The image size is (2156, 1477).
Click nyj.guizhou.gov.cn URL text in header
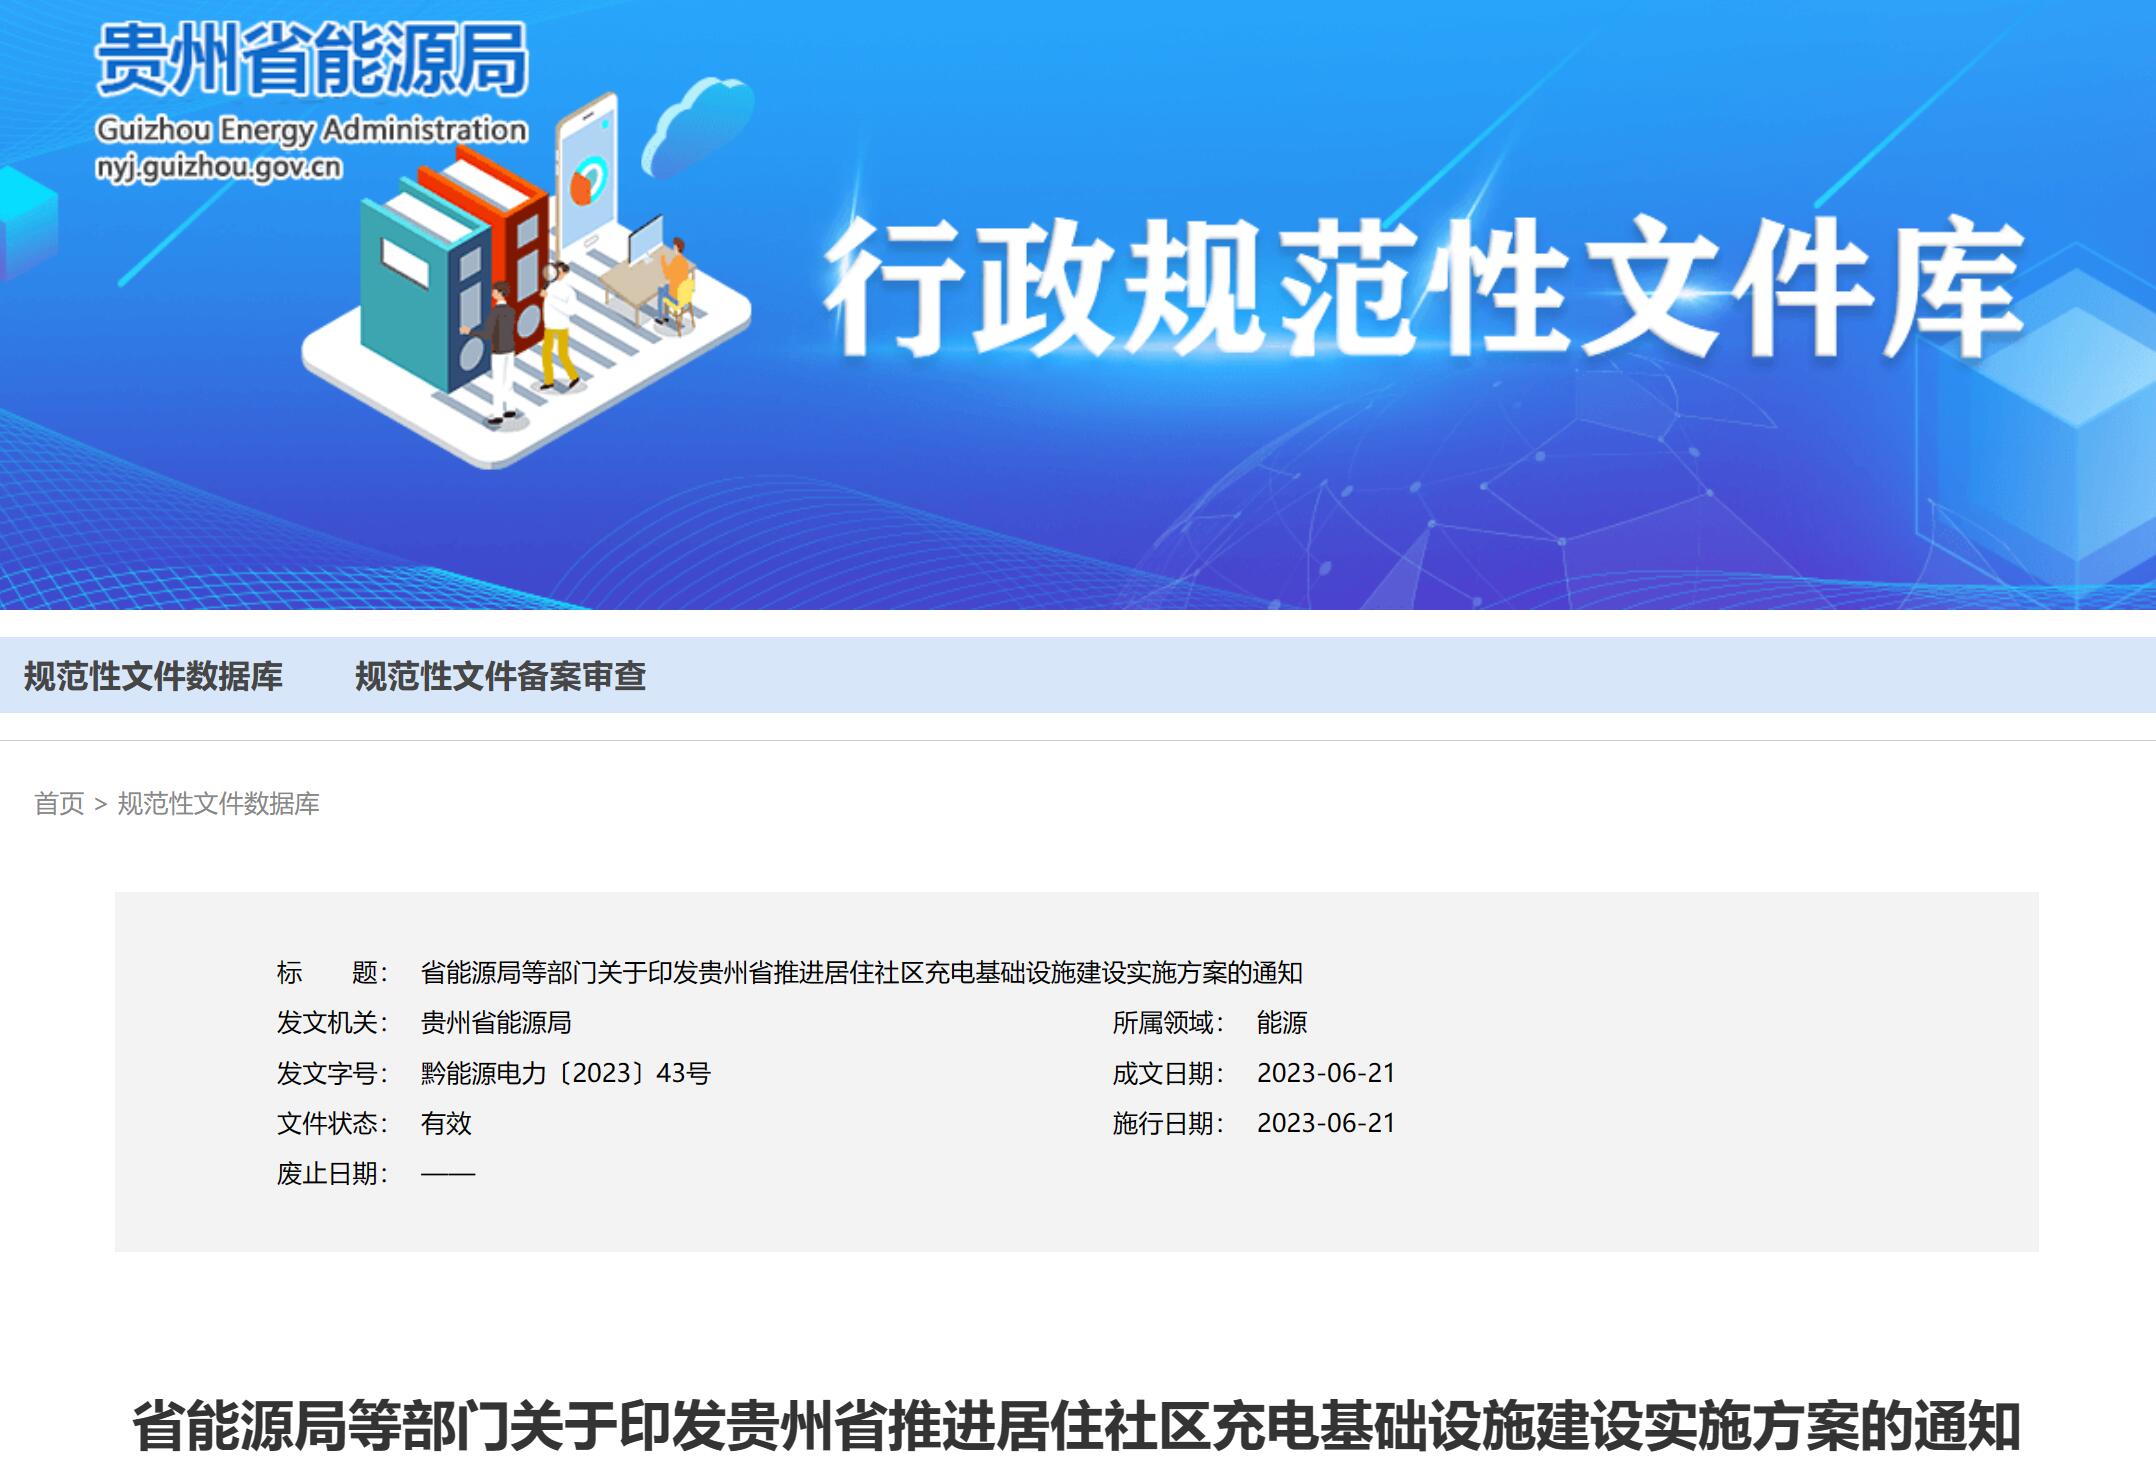(x=219, y=167)
